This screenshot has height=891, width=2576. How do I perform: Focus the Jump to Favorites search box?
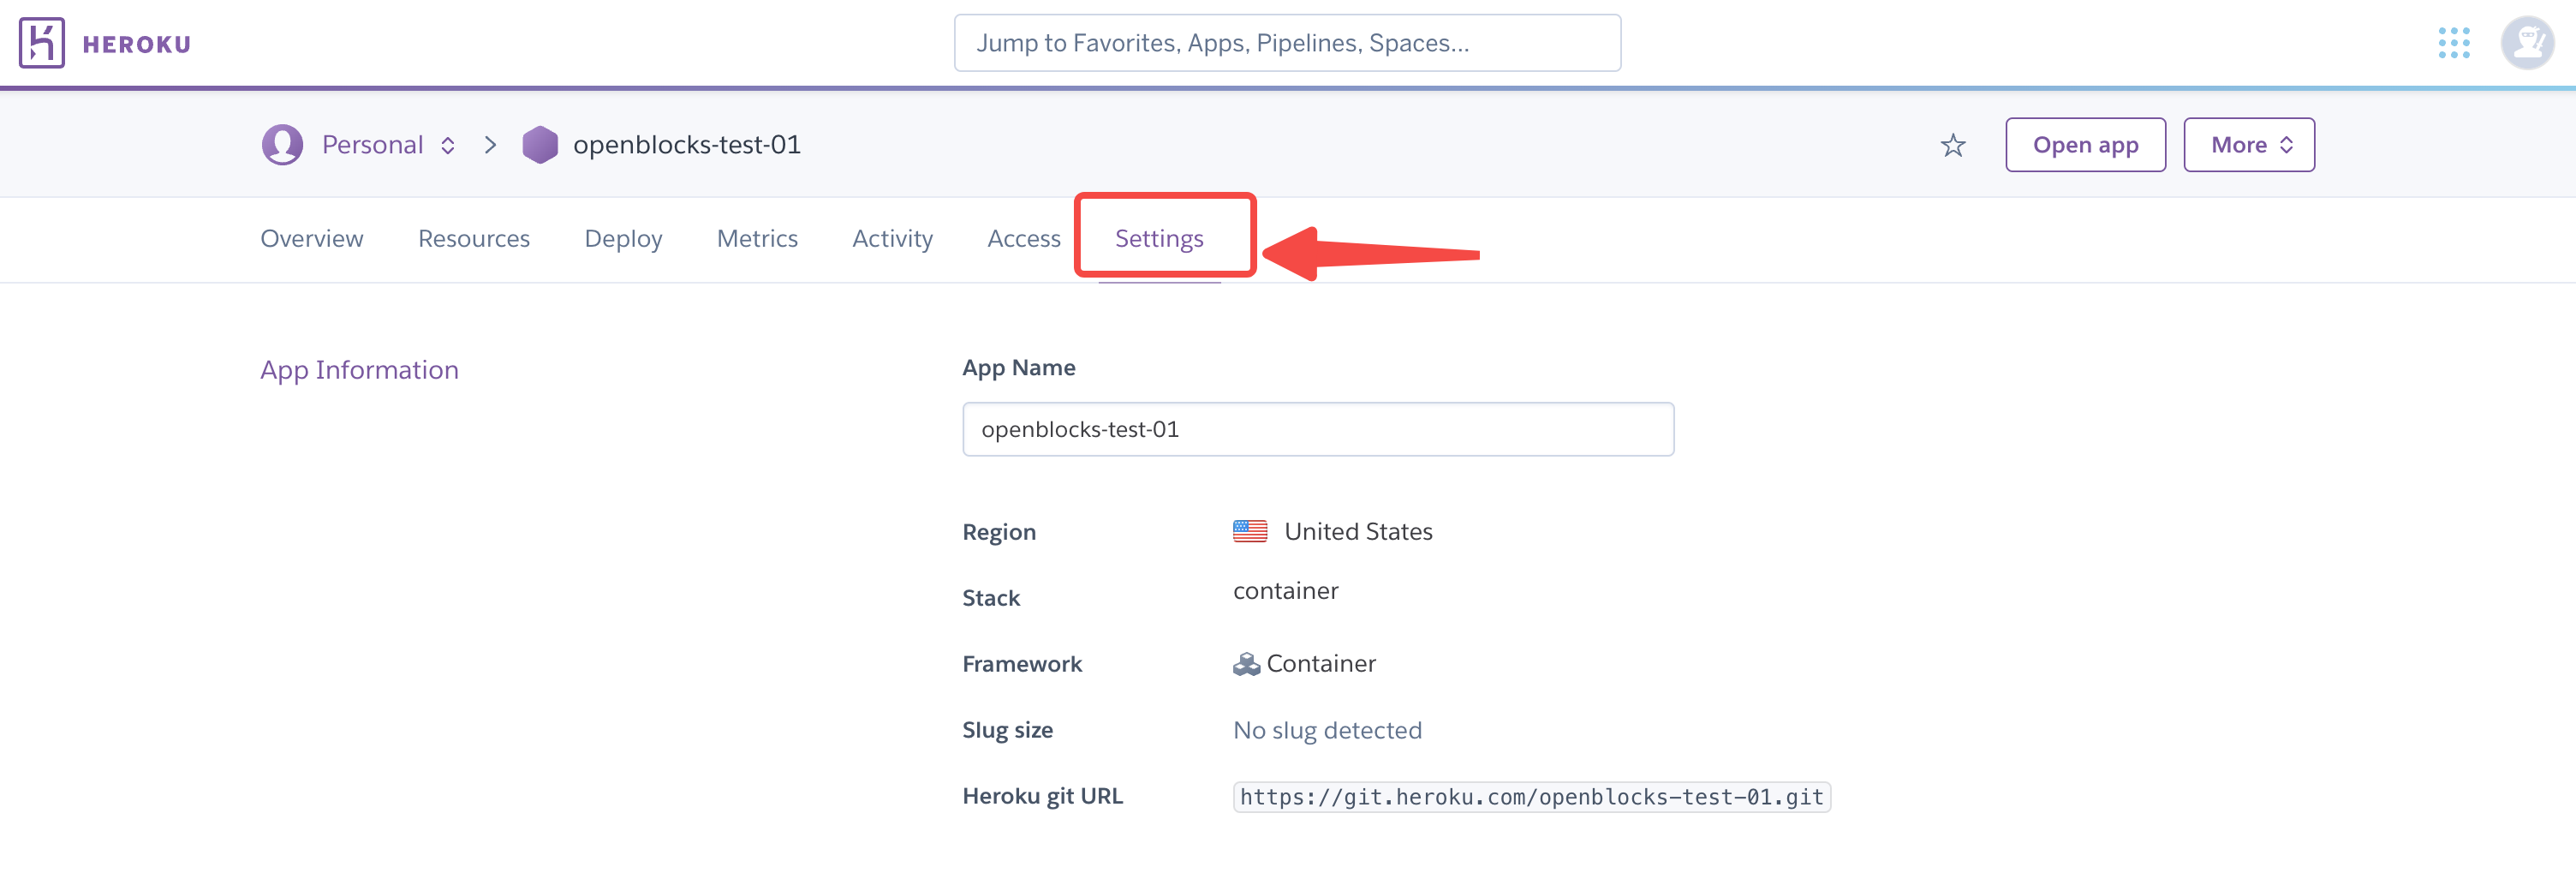(x=1287, y=43)
